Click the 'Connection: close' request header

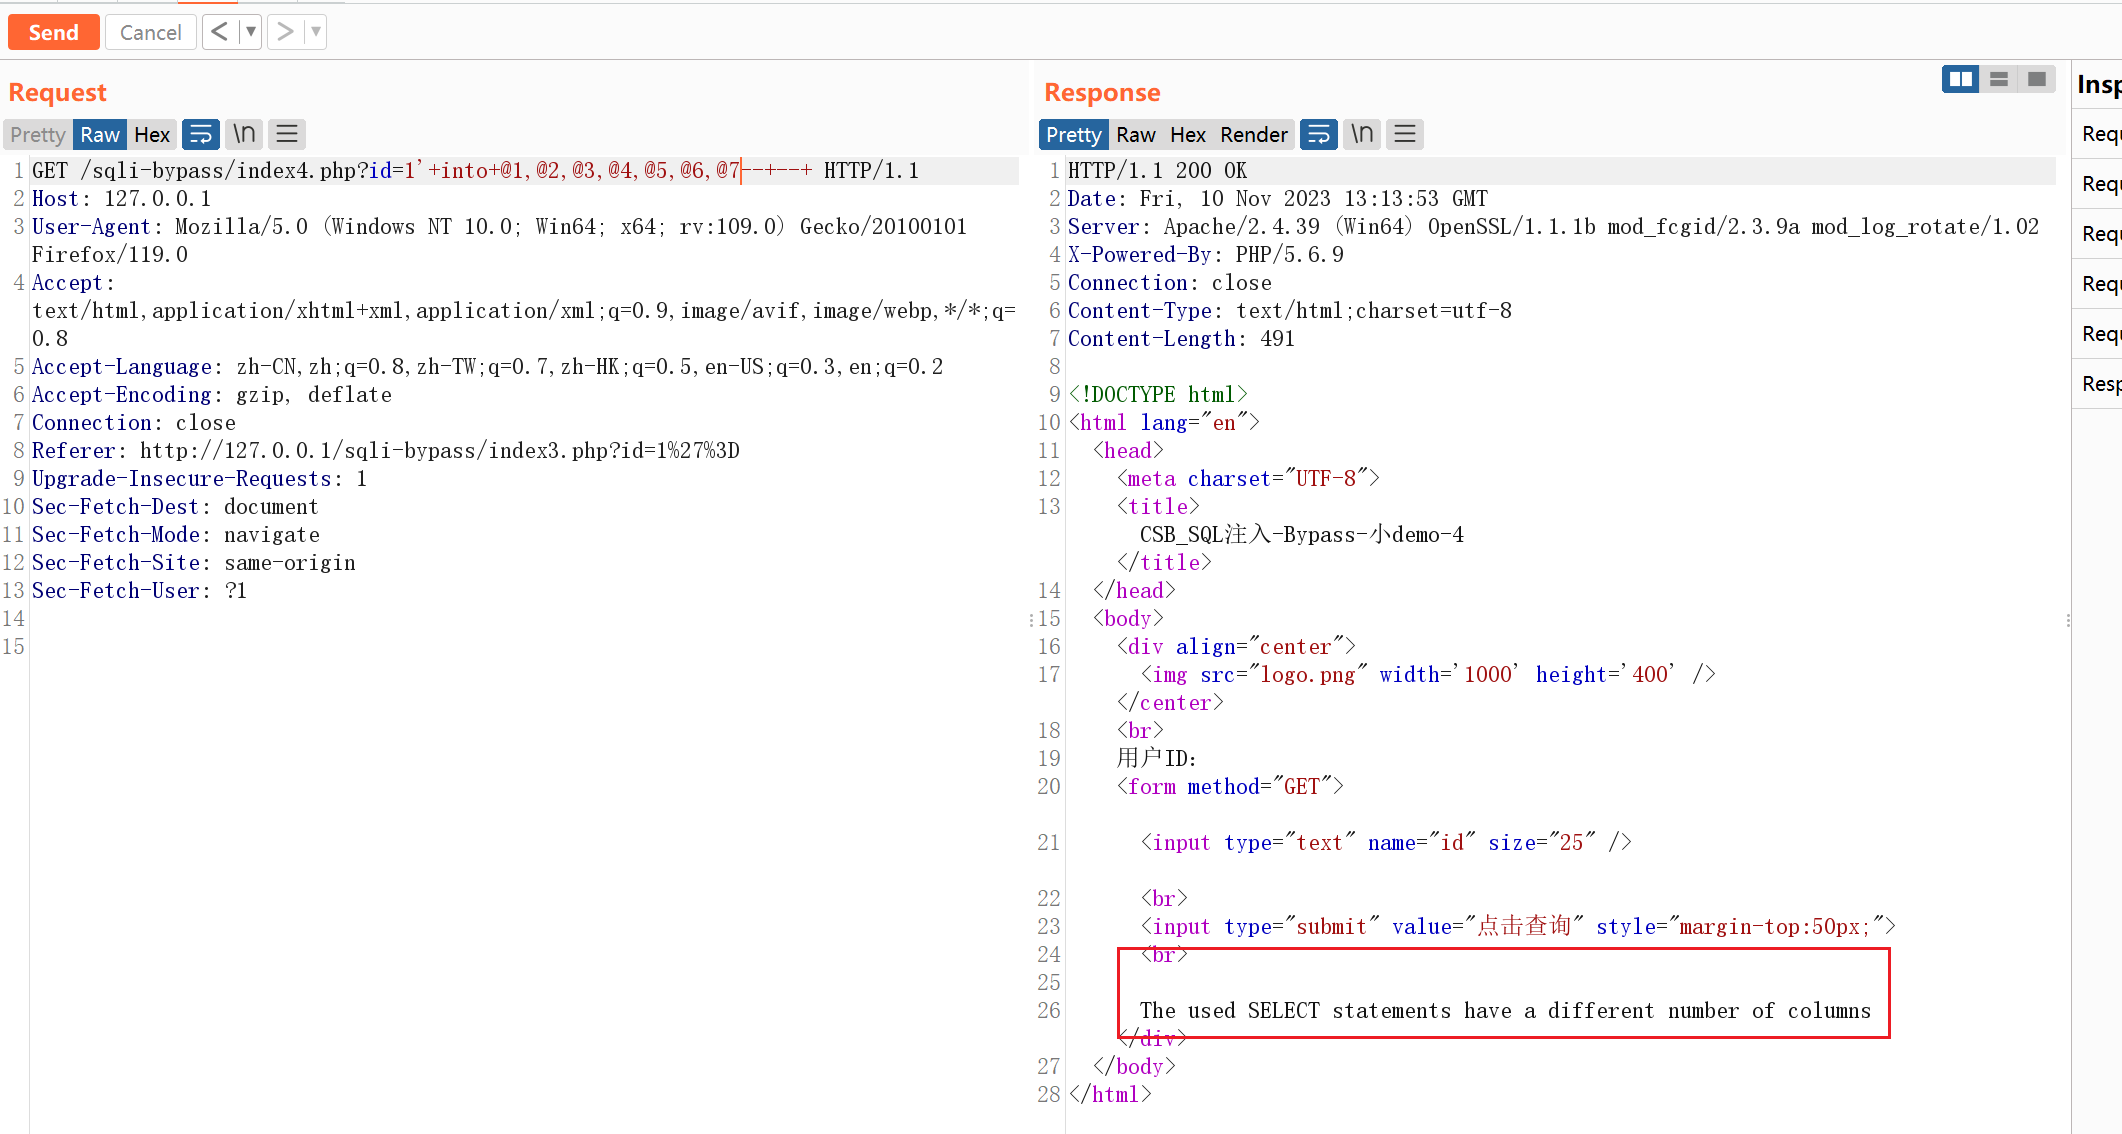[x=133, y=423]
